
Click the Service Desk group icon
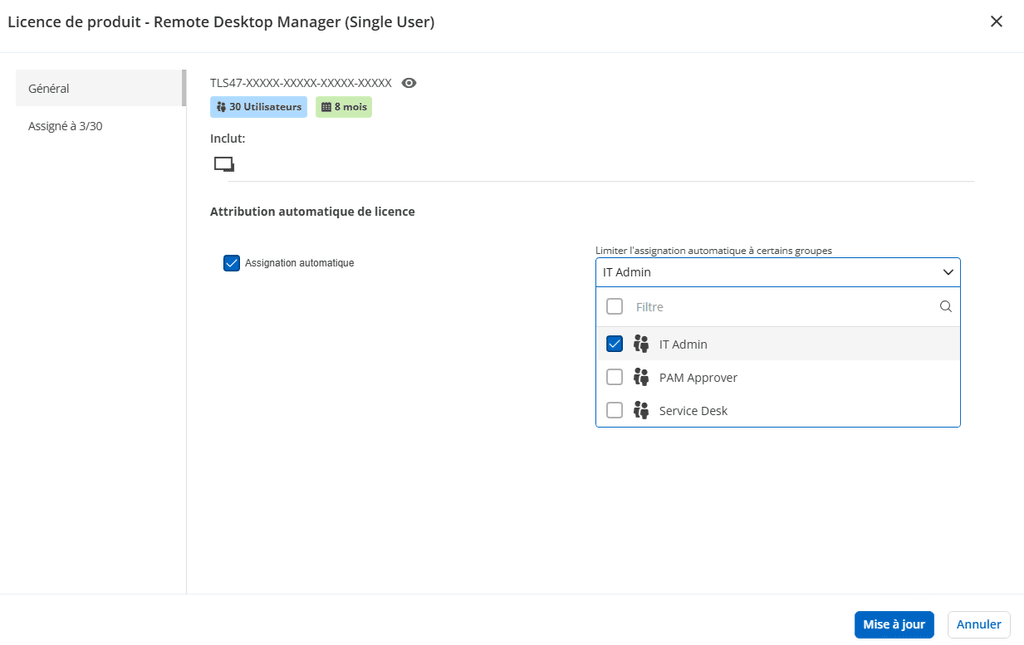coord(642,410)
